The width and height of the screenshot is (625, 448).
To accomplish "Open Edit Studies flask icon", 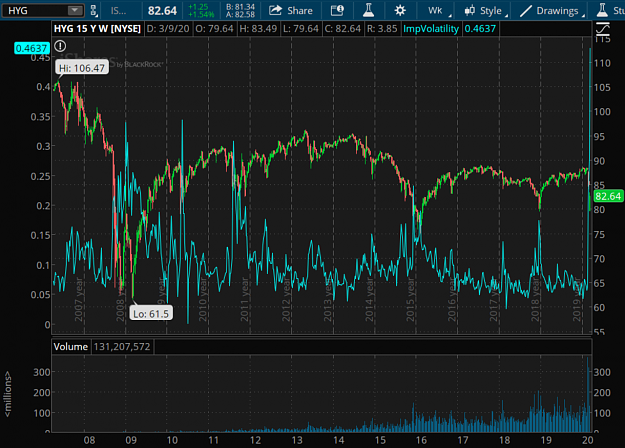I will [x=368, y=10].
